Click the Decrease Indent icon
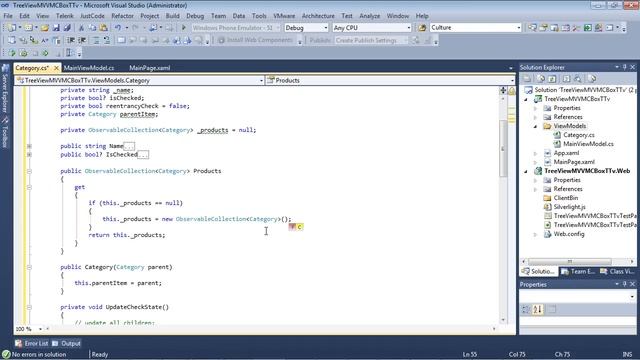This screenshot has height=360, width=640. 71,40
